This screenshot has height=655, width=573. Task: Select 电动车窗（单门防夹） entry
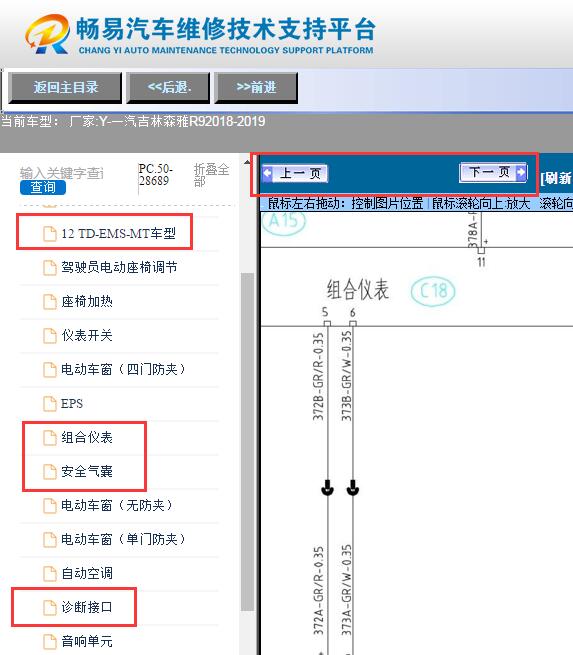(x=123, y=539)
